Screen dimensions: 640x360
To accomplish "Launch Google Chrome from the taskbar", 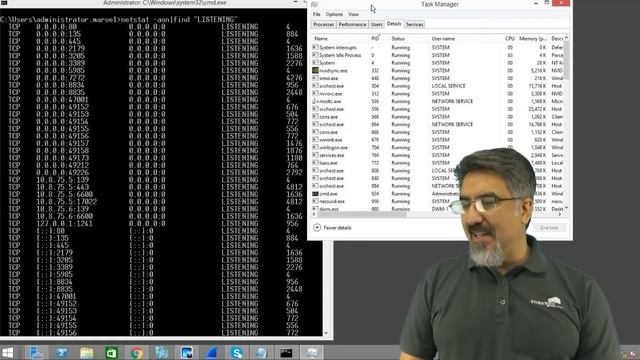I will click(x=137, y=352).
